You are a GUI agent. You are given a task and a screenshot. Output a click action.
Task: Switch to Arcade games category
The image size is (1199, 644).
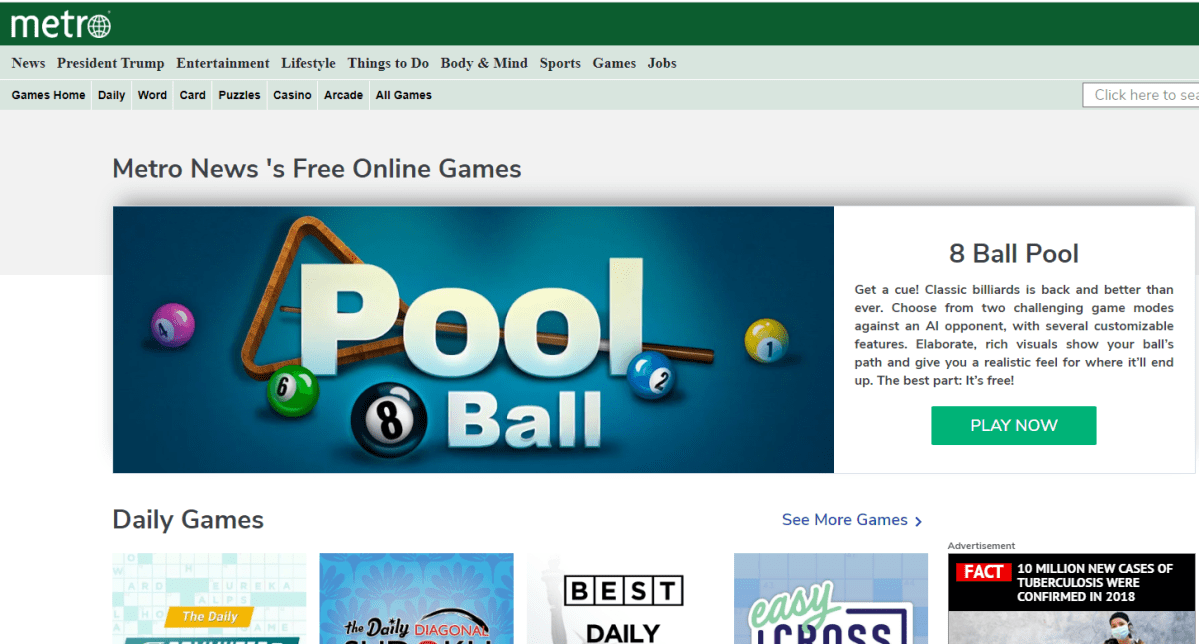coord(343,95)
